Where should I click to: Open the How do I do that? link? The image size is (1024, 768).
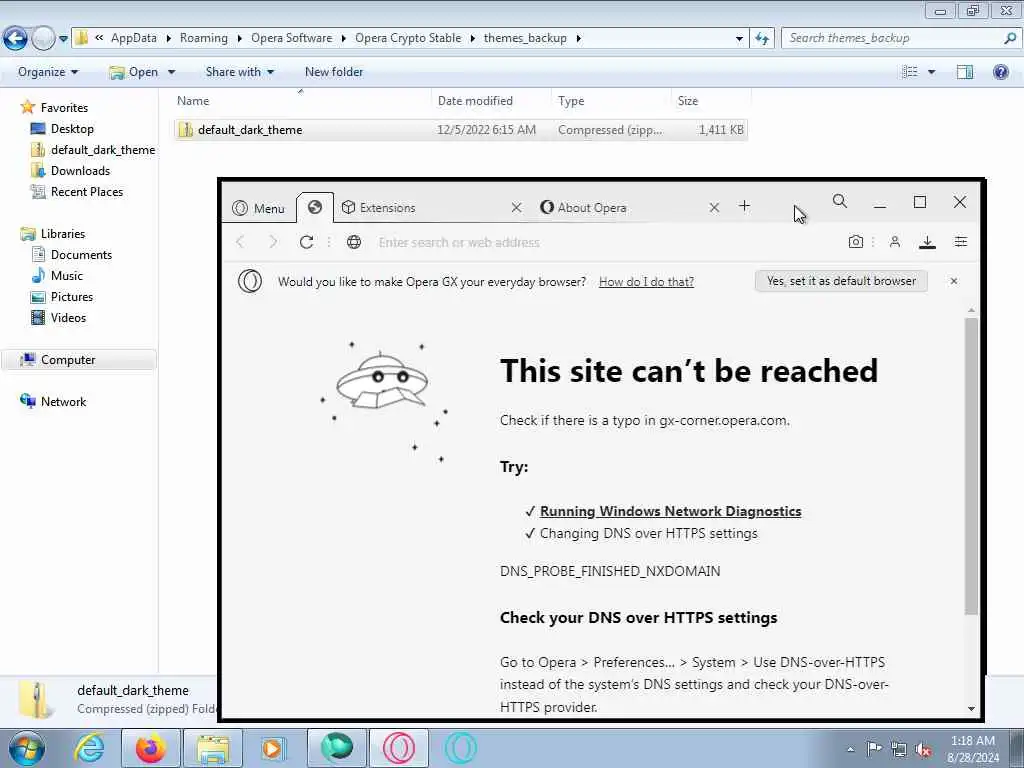point(646,281)
